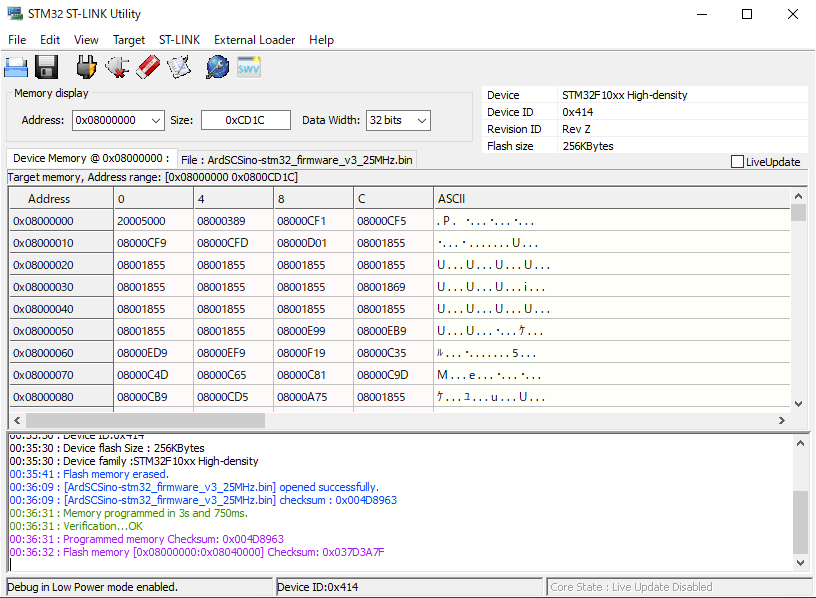Viewport: 816px width, 598px height.
Task: Click the ST-LINK Utility title bar icon
Action: 15,14
